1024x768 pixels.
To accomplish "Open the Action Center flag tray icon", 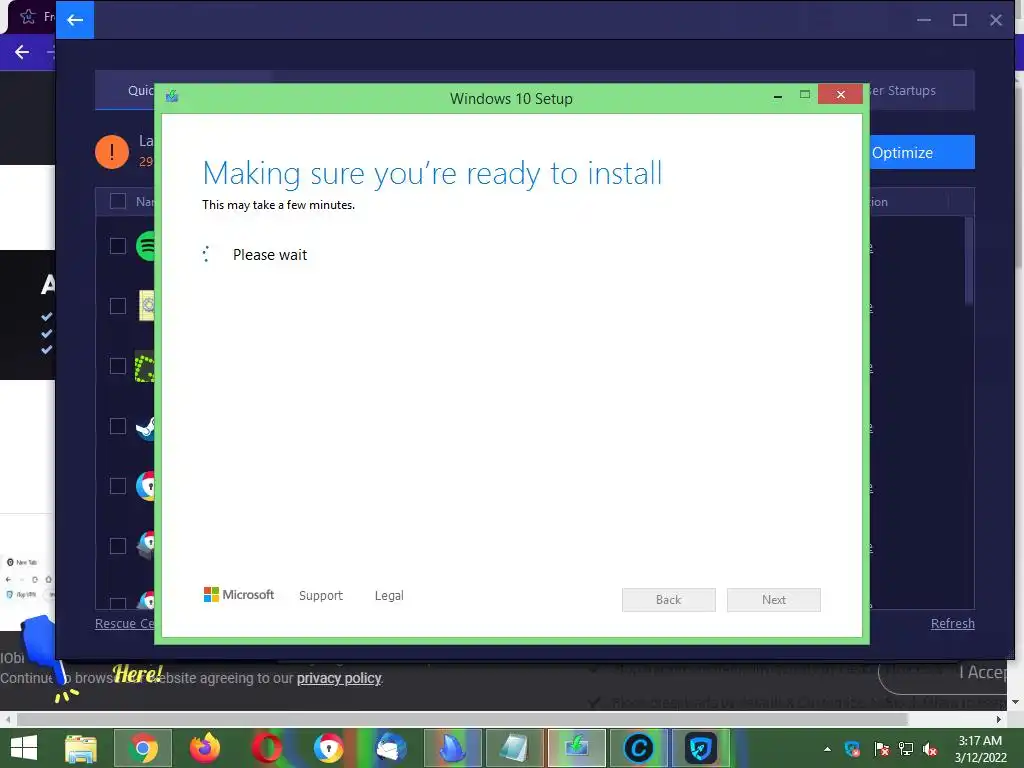I will 881,749.
